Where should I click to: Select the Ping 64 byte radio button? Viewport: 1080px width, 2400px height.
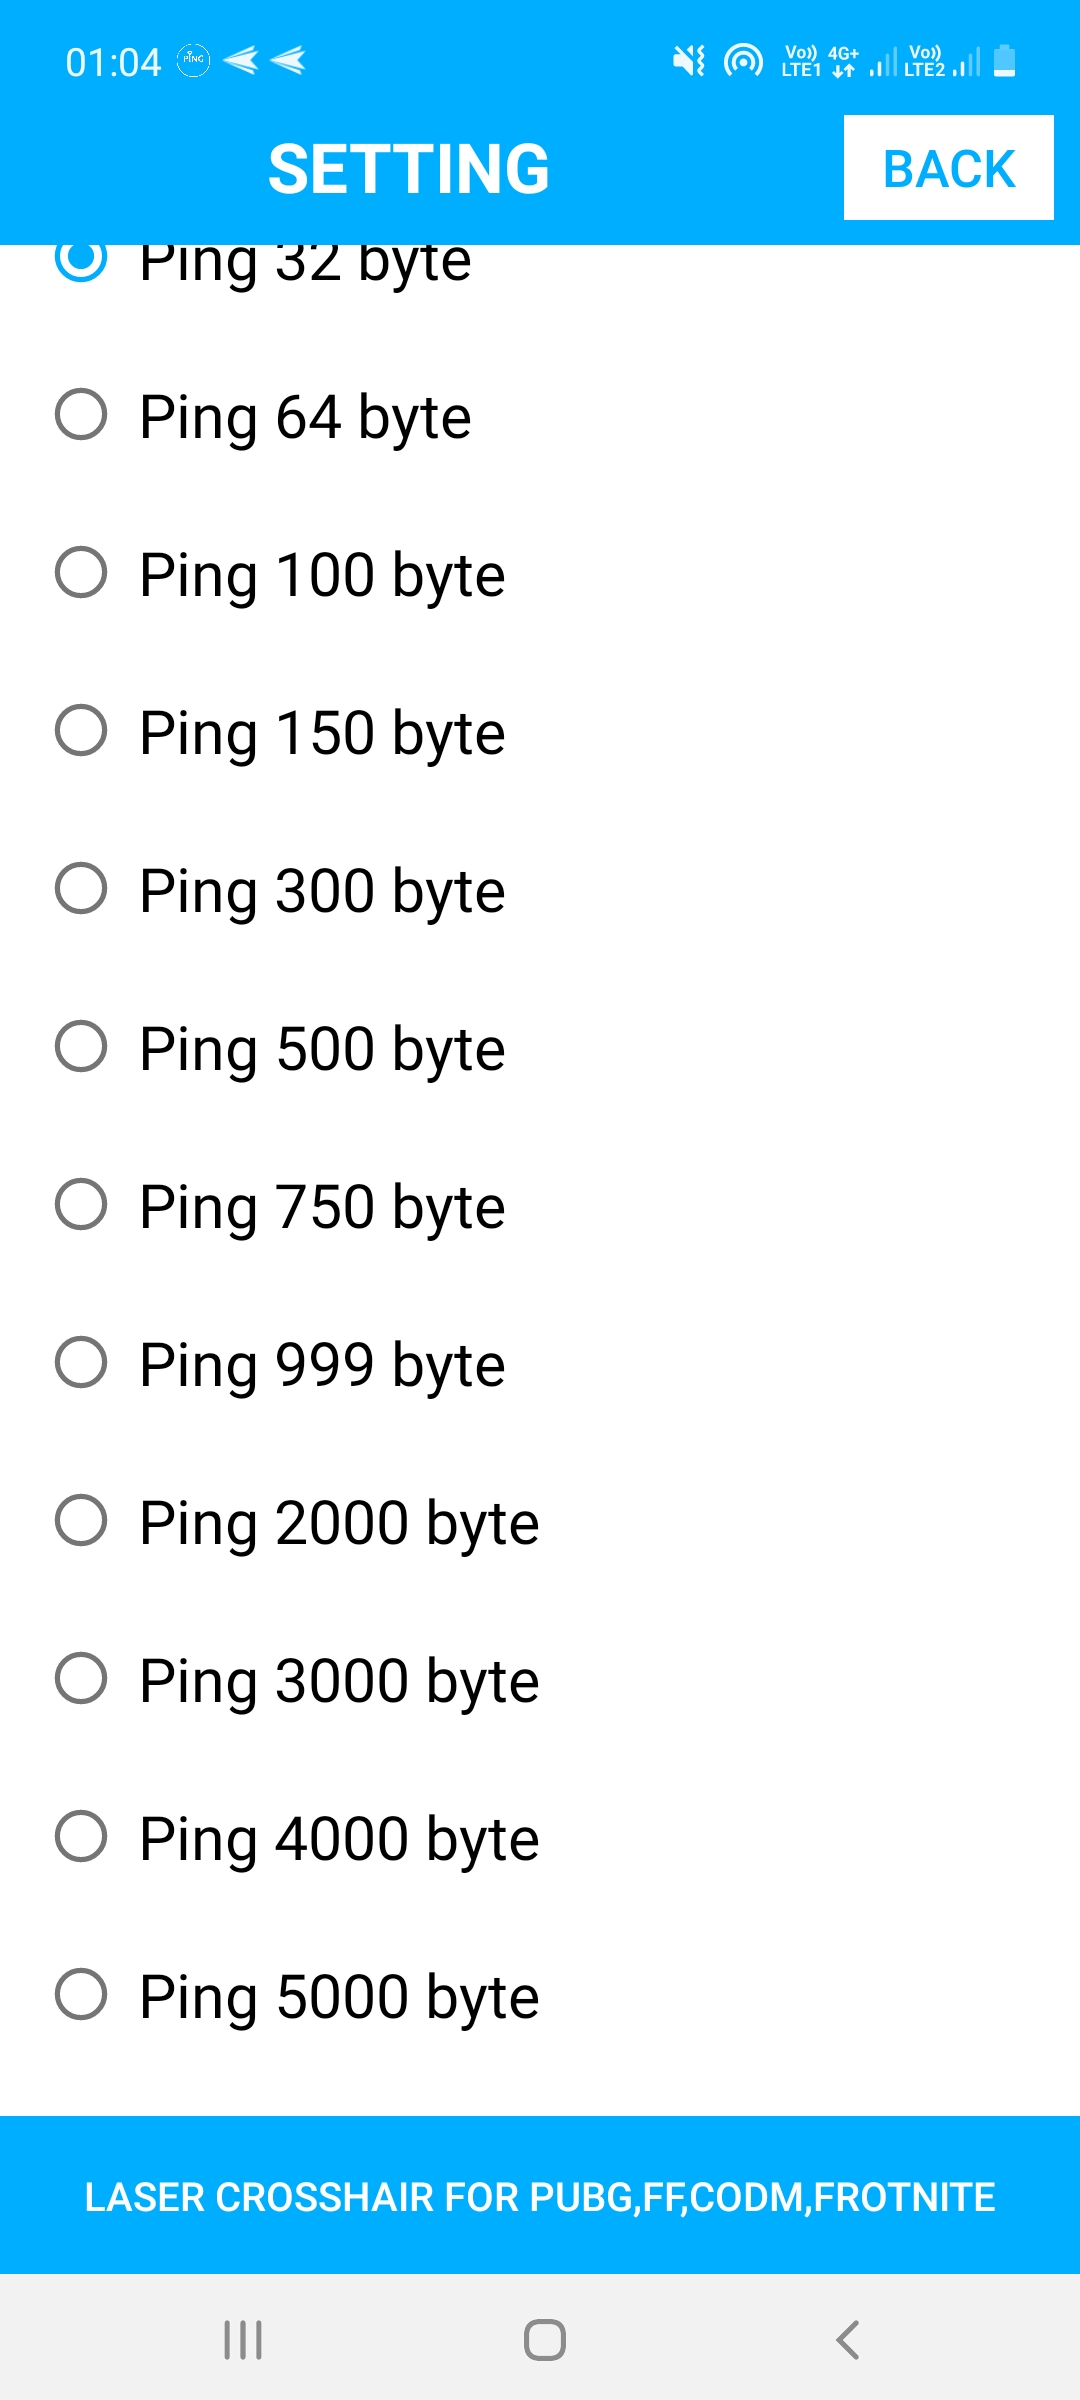81,415
